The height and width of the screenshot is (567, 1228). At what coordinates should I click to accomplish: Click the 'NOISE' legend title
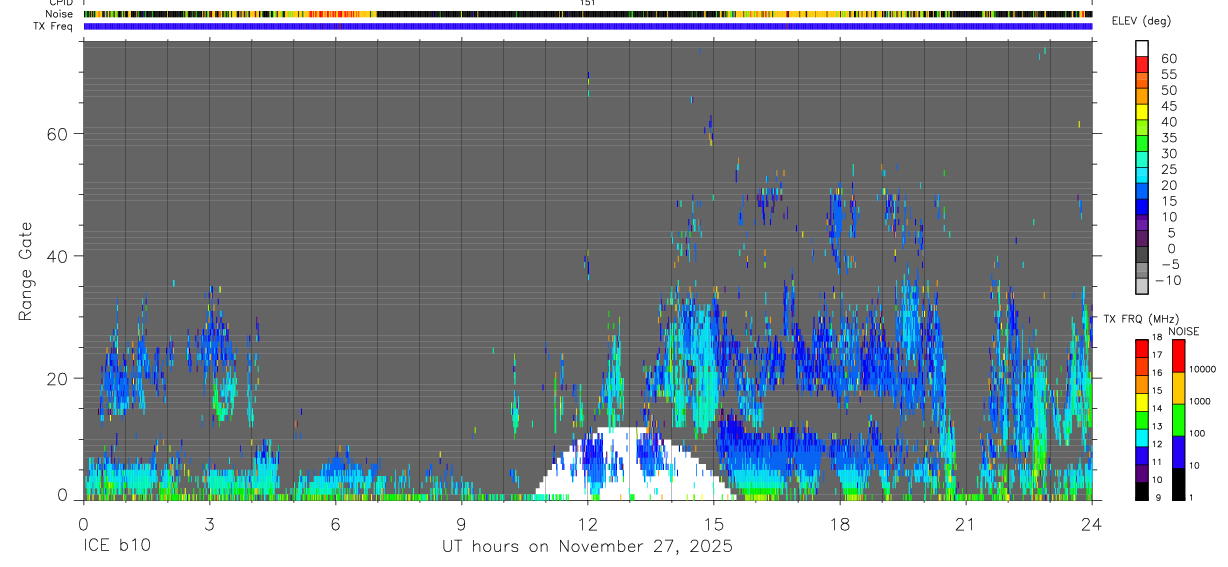click(1184, 331)
